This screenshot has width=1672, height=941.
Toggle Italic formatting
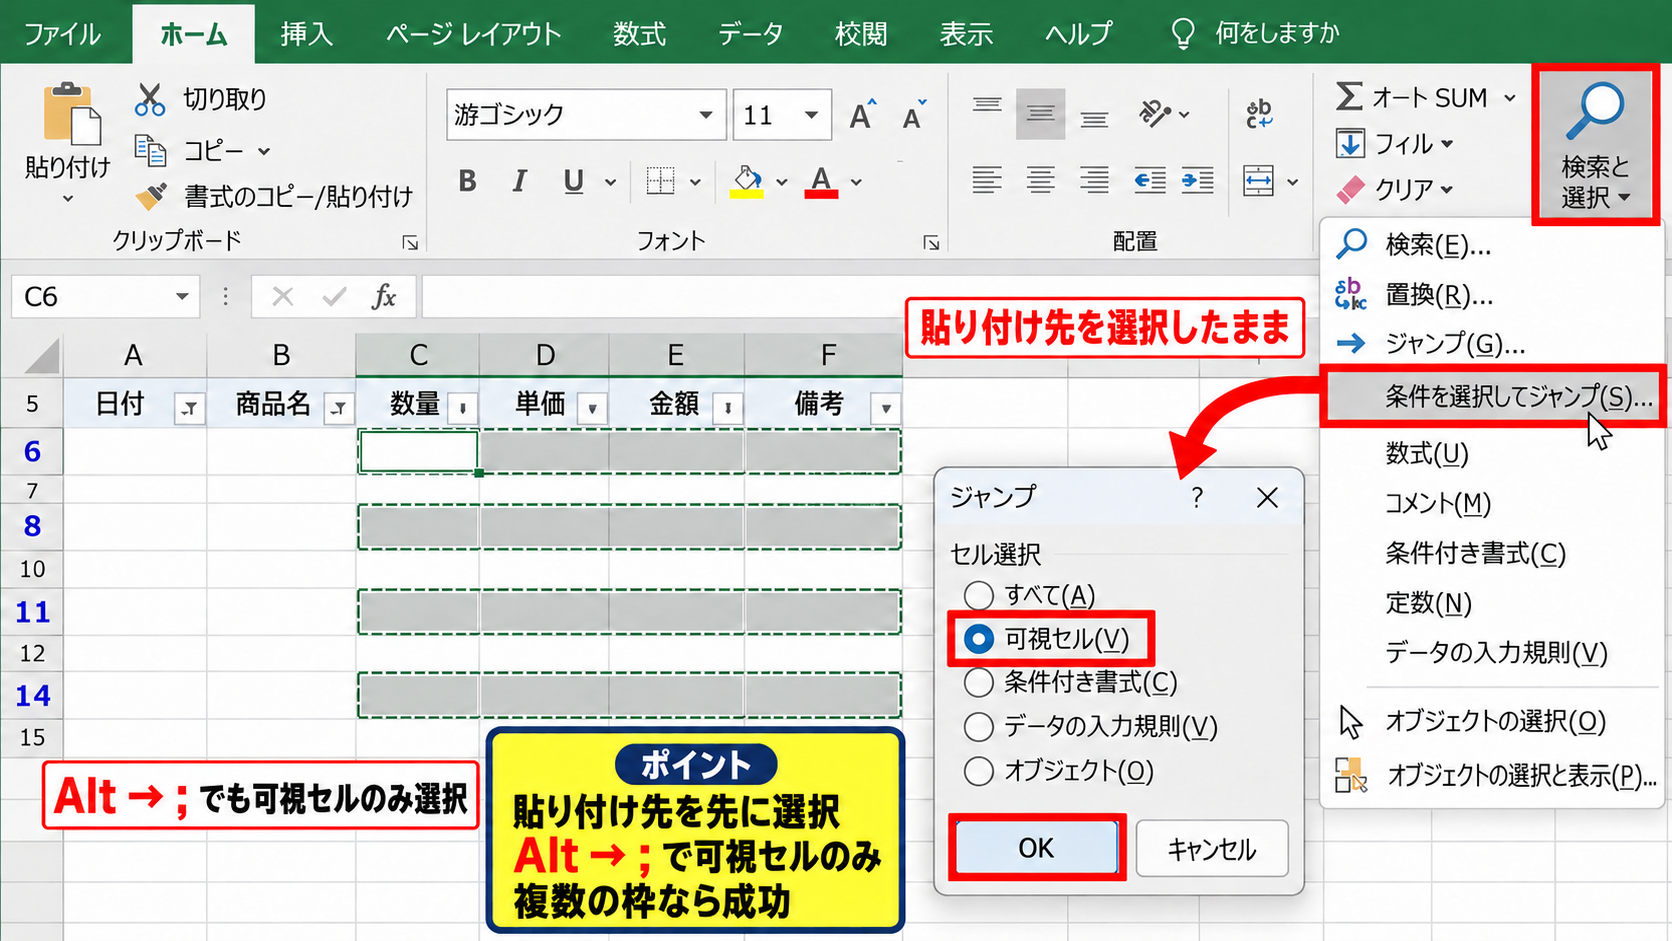(x=519, y=181)
